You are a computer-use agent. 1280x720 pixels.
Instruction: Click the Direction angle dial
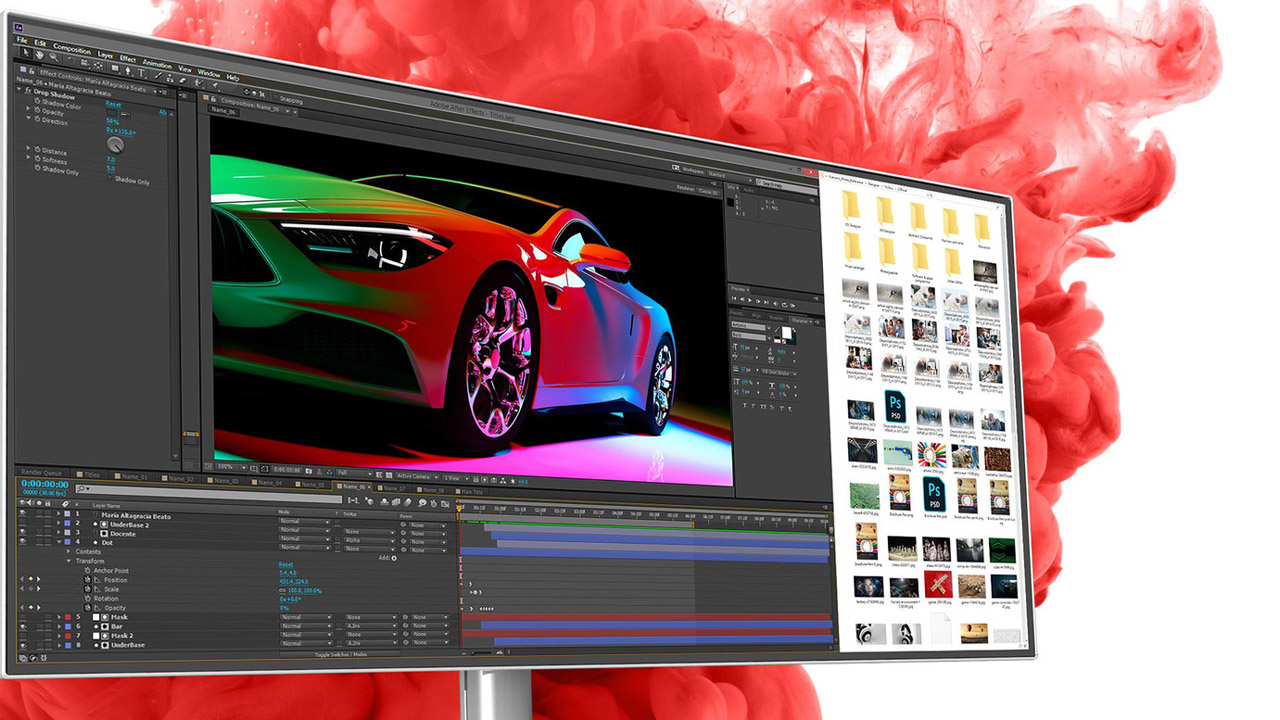tap(115, 145)
